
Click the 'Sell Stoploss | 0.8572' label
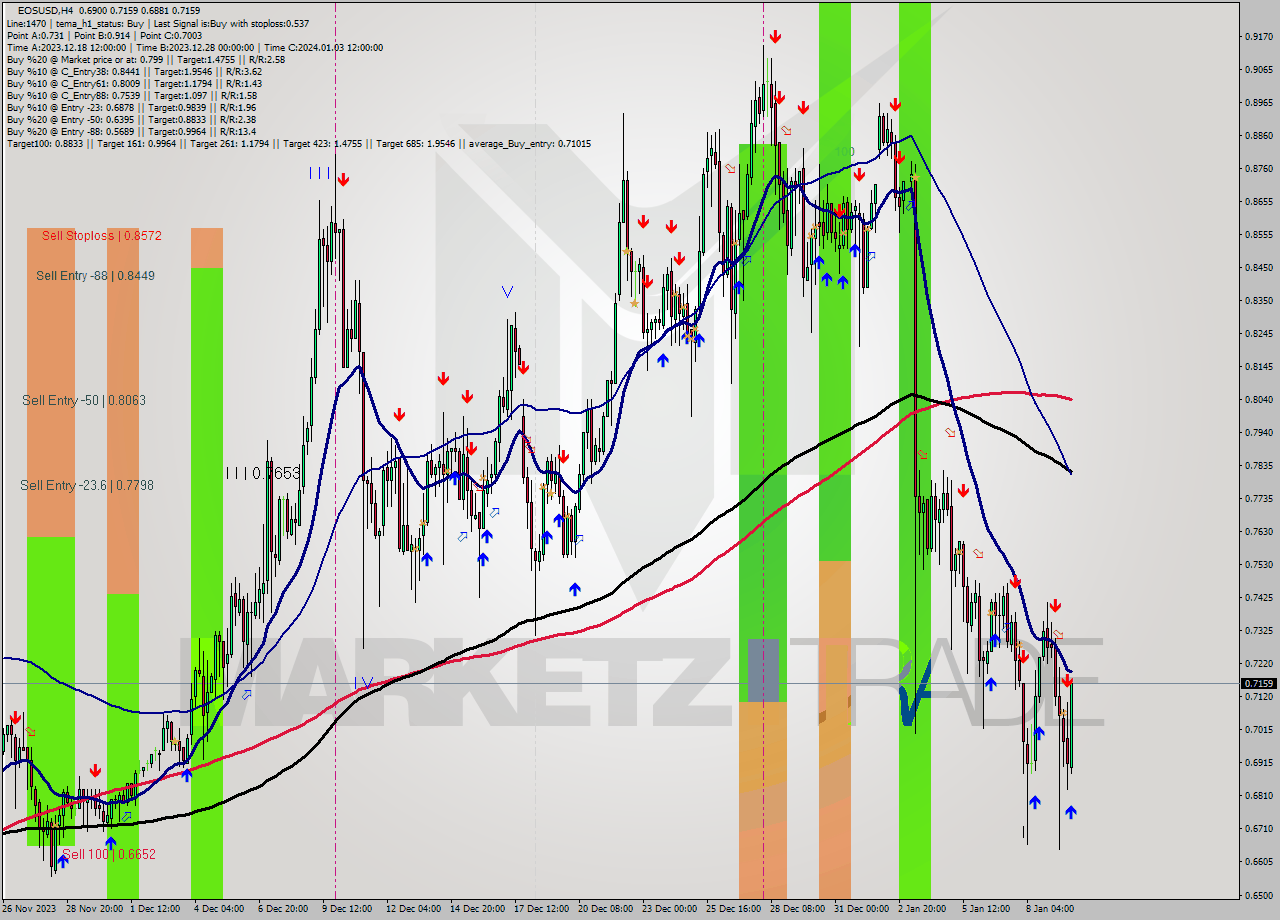(x=102, y=235)
